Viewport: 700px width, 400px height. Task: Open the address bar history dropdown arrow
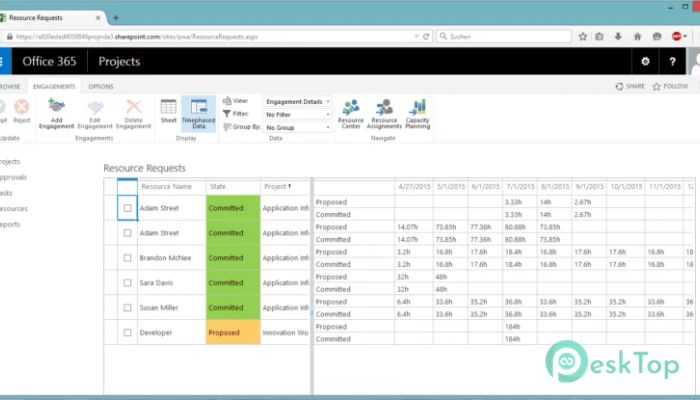(x=416, y=37)
